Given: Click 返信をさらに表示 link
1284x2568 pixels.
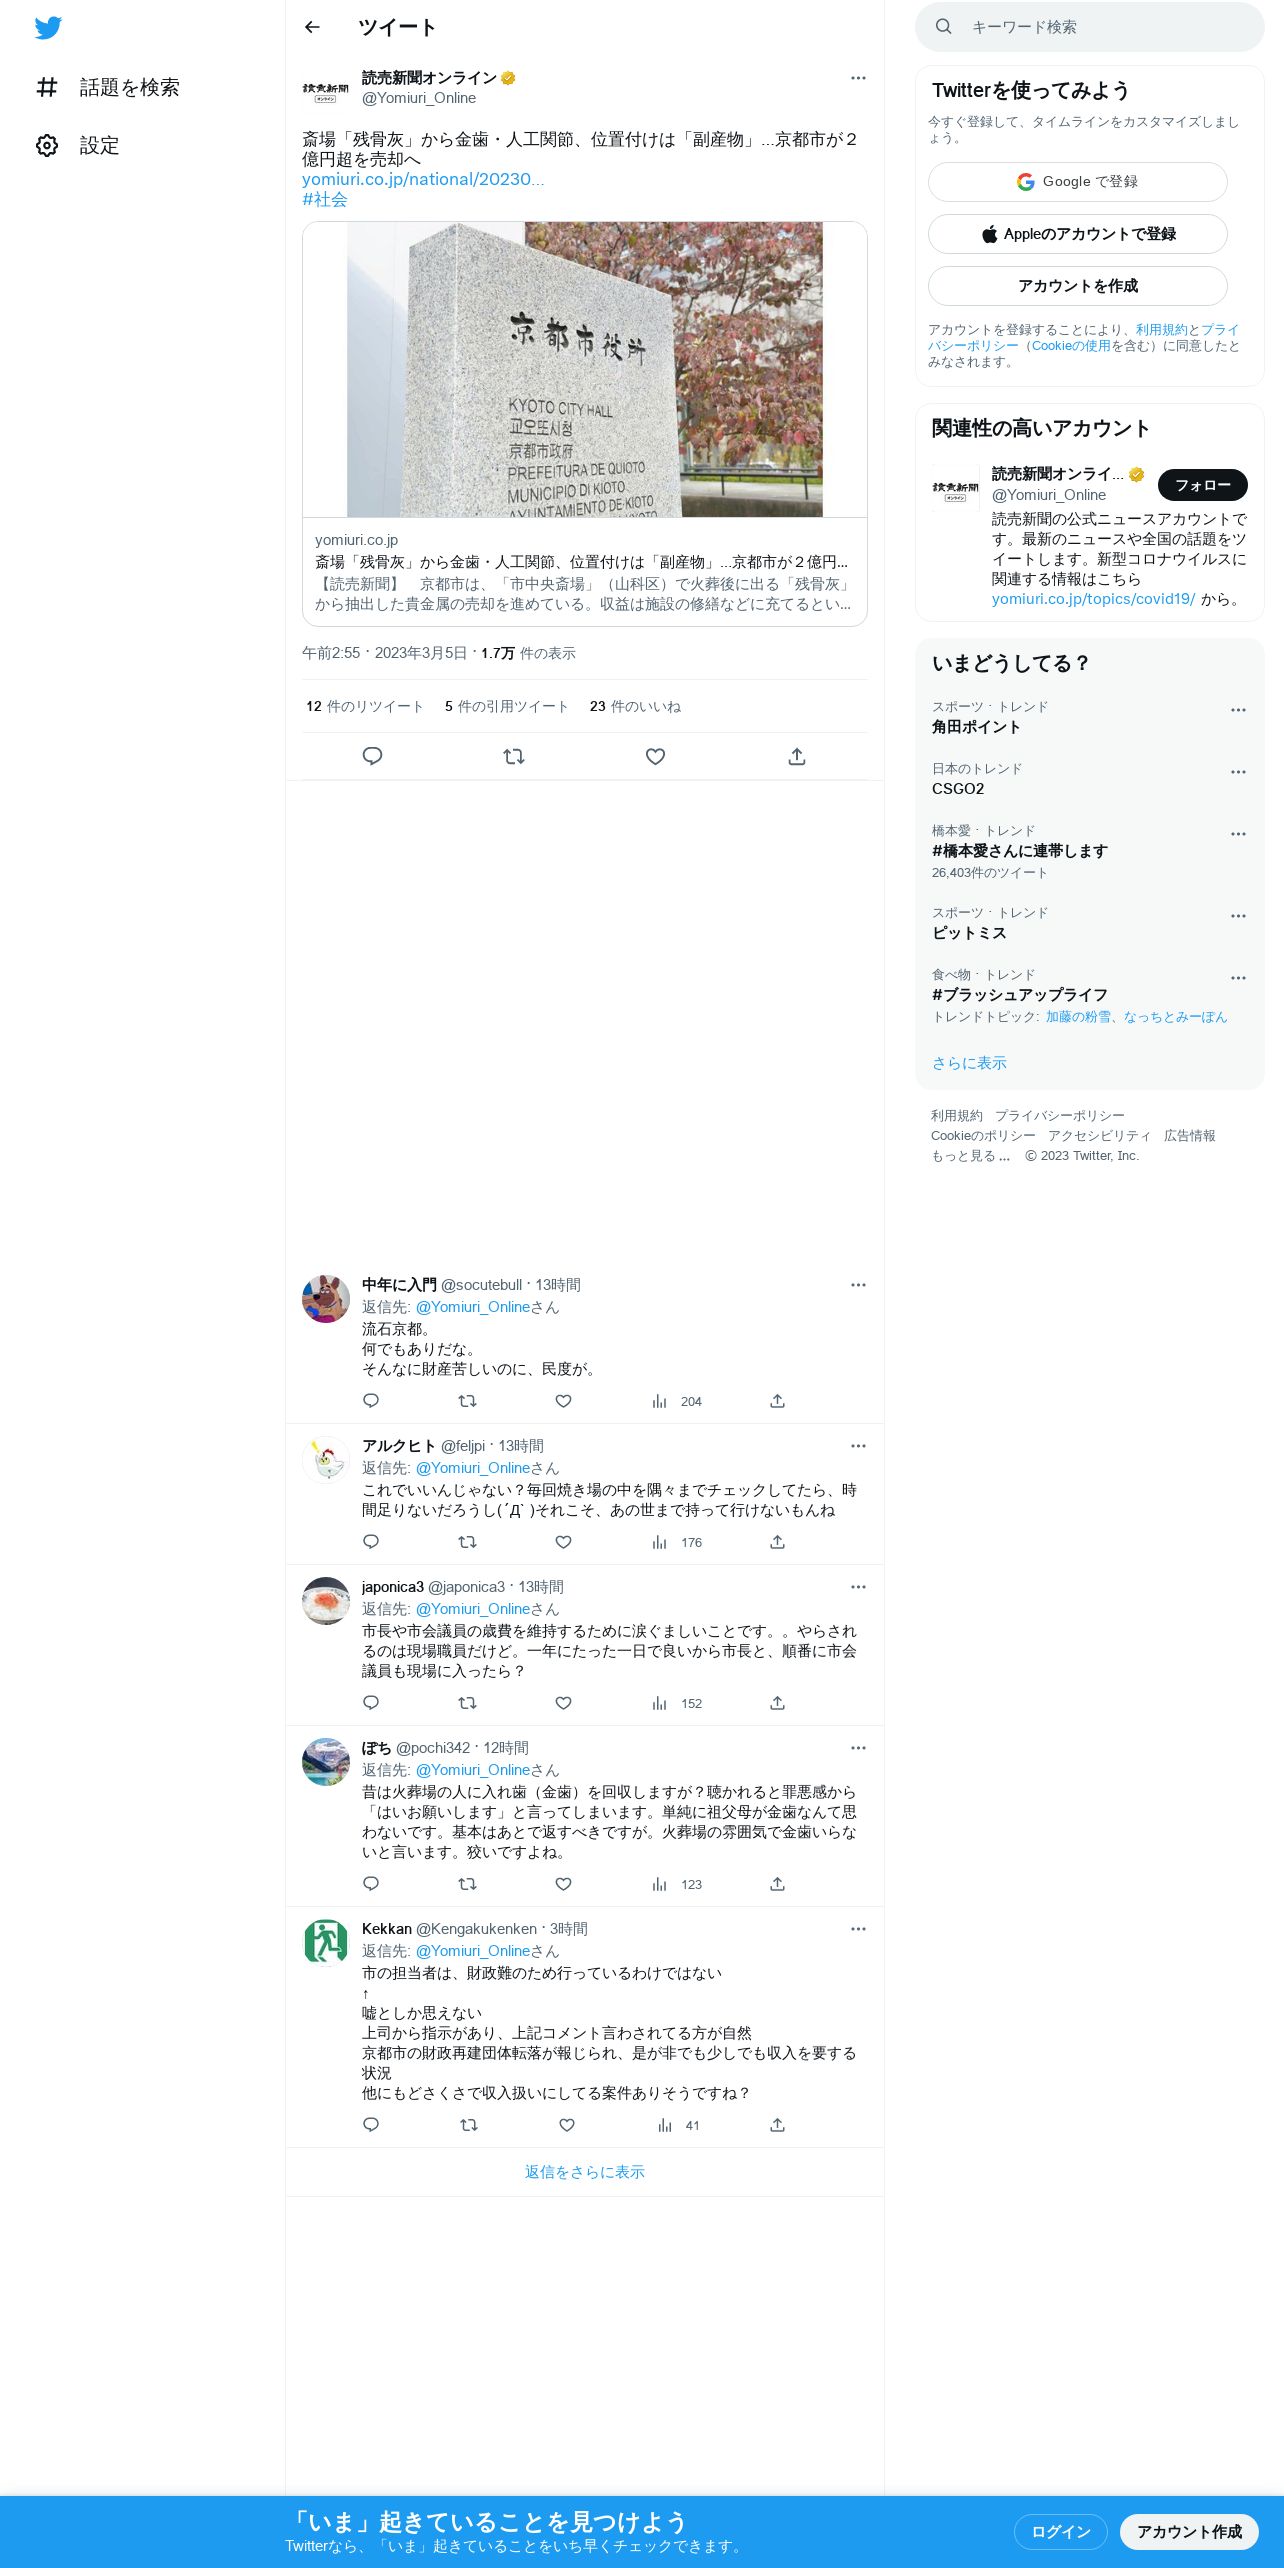Looking at the screenshot, I should 584,2172.
